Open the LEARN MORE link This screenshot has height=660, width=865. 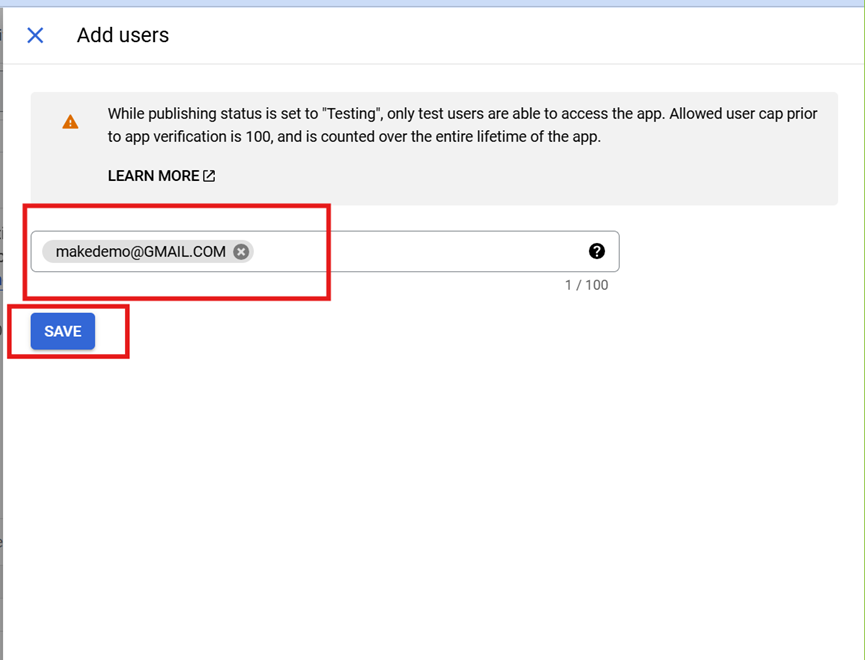tap(153, 176)
